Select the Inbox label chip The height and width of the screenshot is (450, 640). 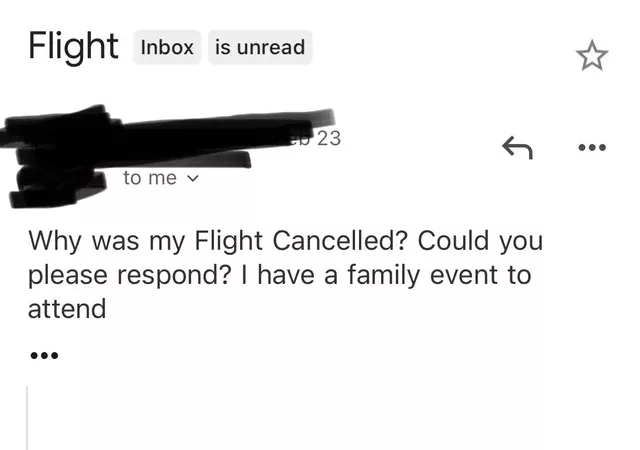[x=167, y=47]
